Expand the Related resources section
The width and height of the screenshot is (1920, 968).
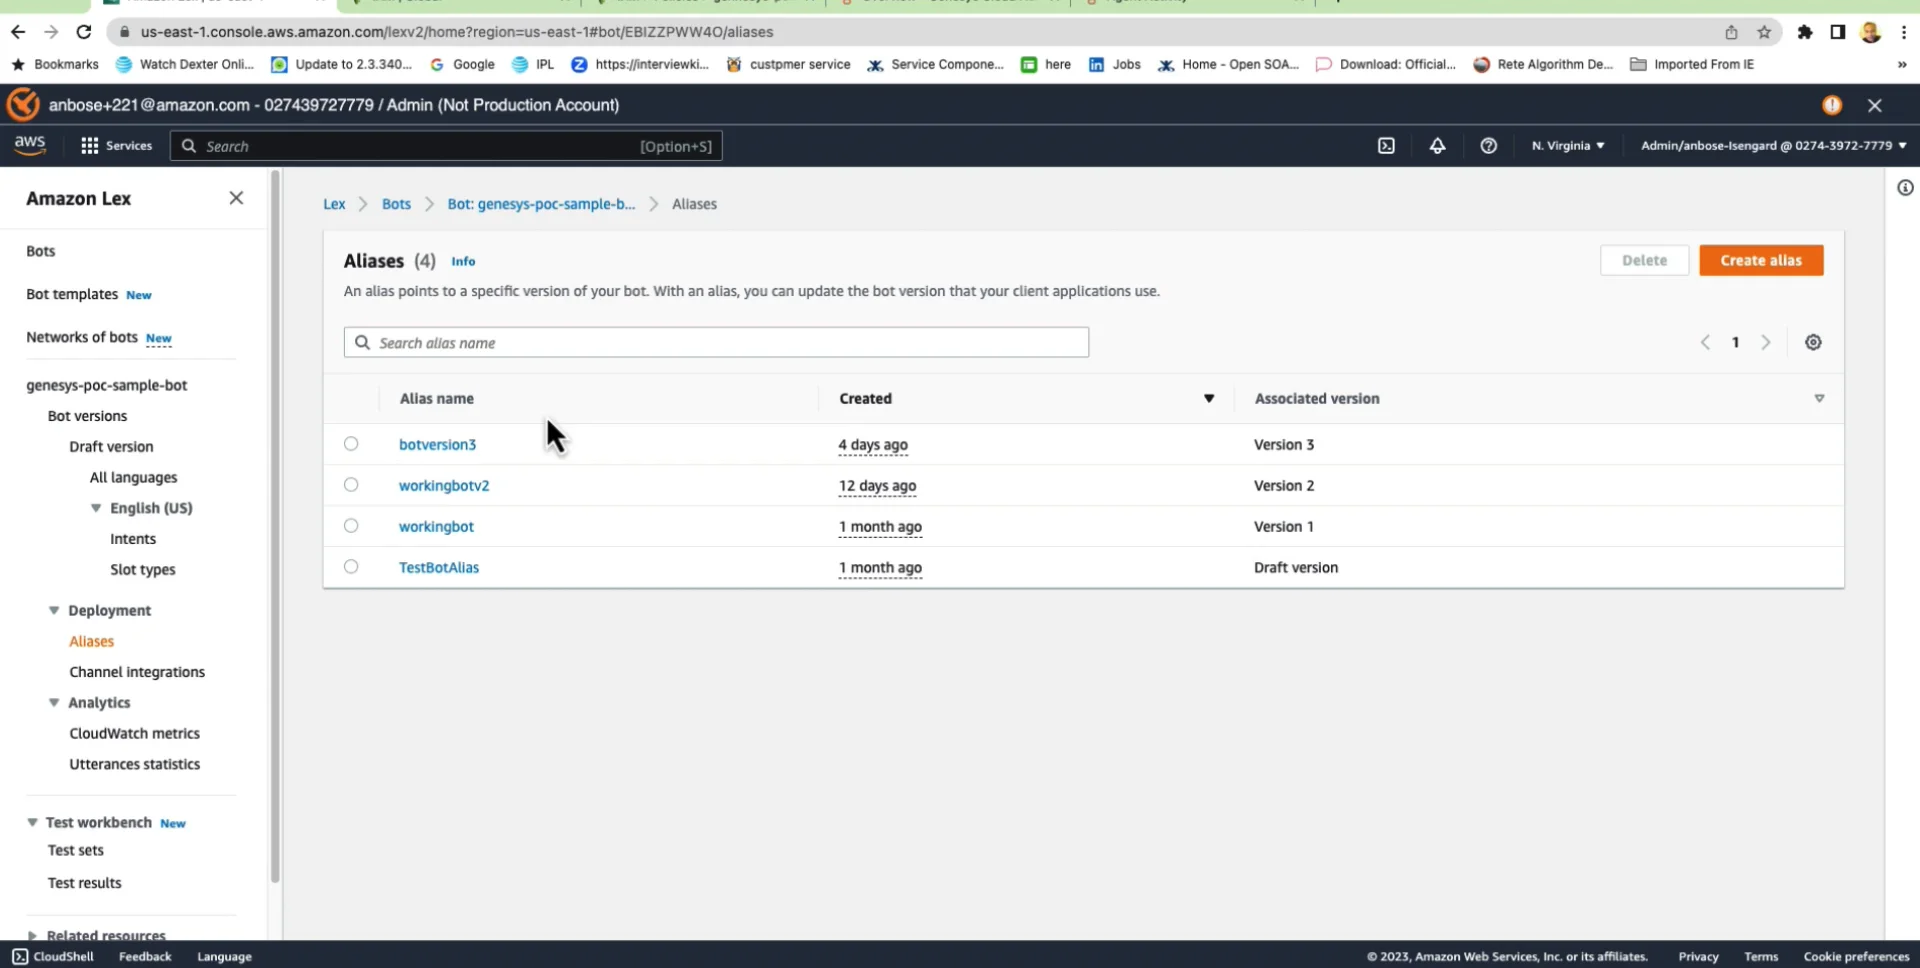(x=32, y=935)
